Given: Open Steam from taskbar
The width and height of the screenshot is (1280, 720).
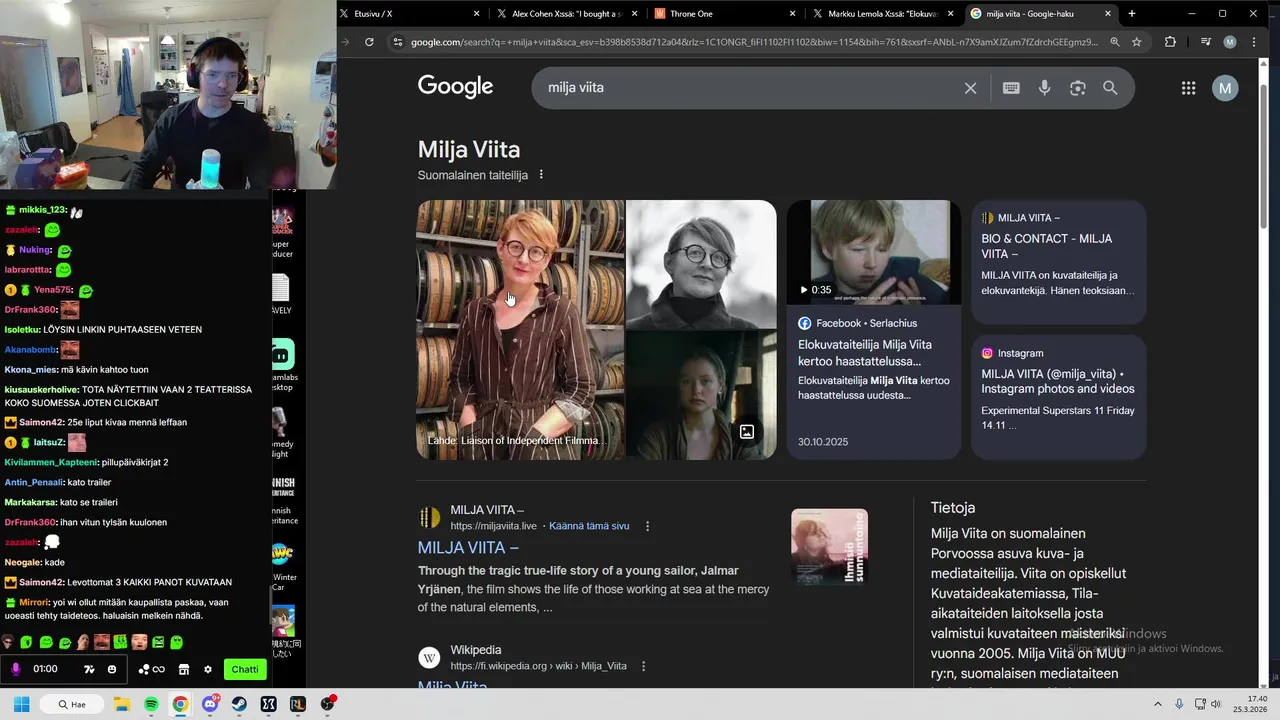Looking at the screenshot, I should 239,704.
